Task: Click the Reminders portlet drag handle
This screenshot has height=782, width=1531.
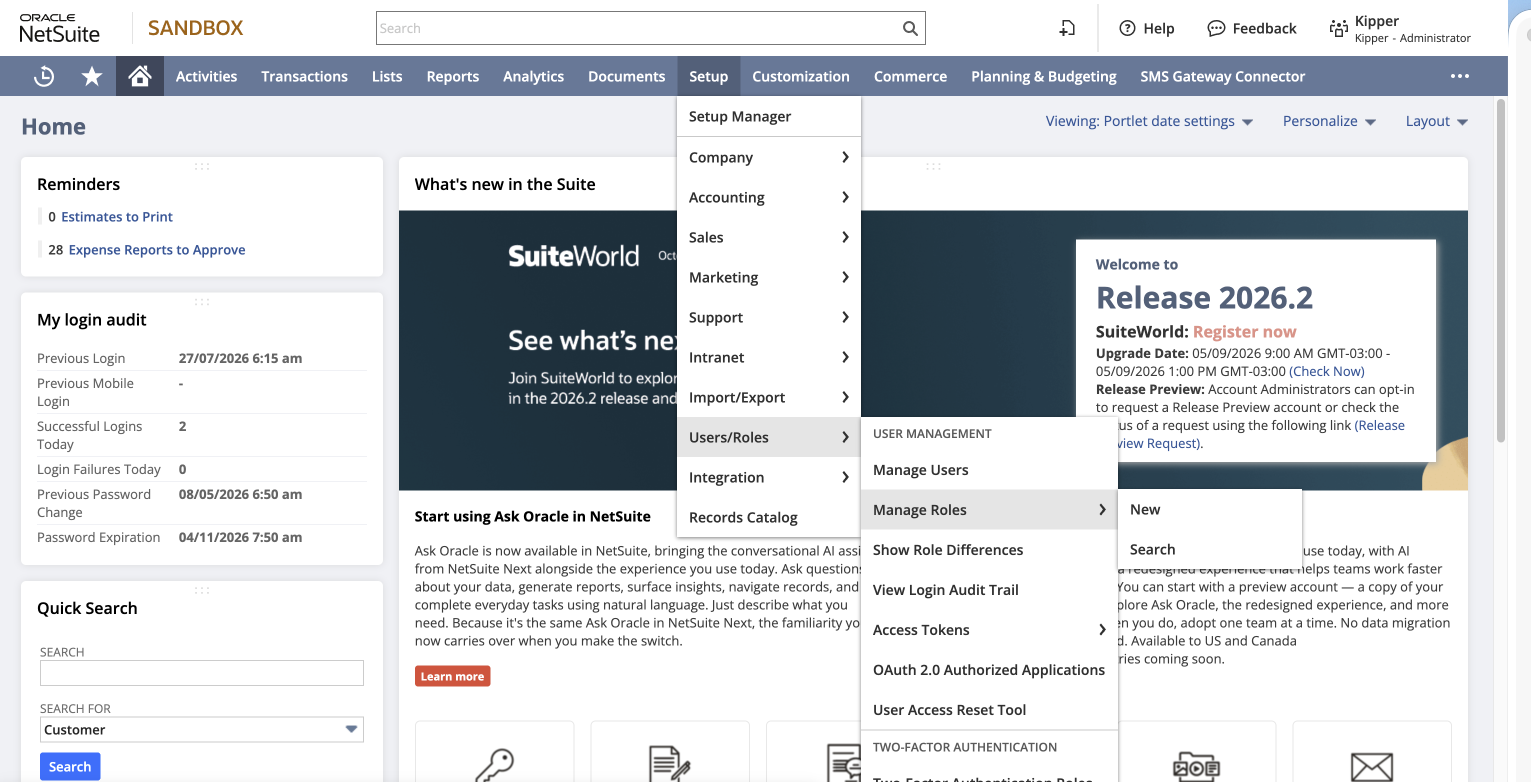Action: [x=202, y=165]
